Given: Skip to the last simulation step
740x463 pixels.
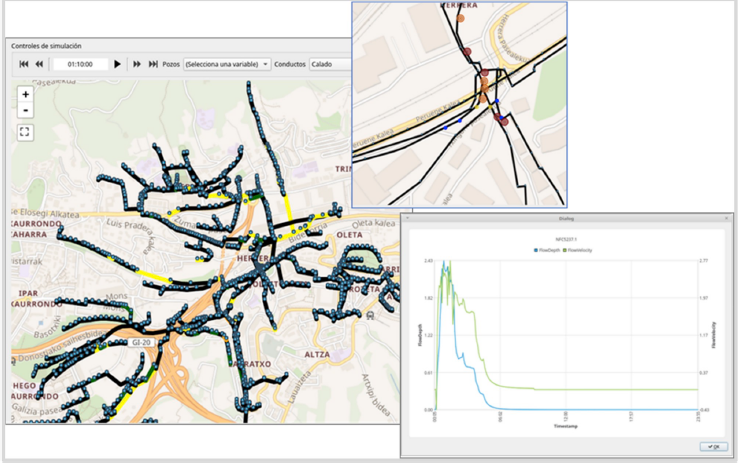Looking at the screenshot, I should 153,64.
